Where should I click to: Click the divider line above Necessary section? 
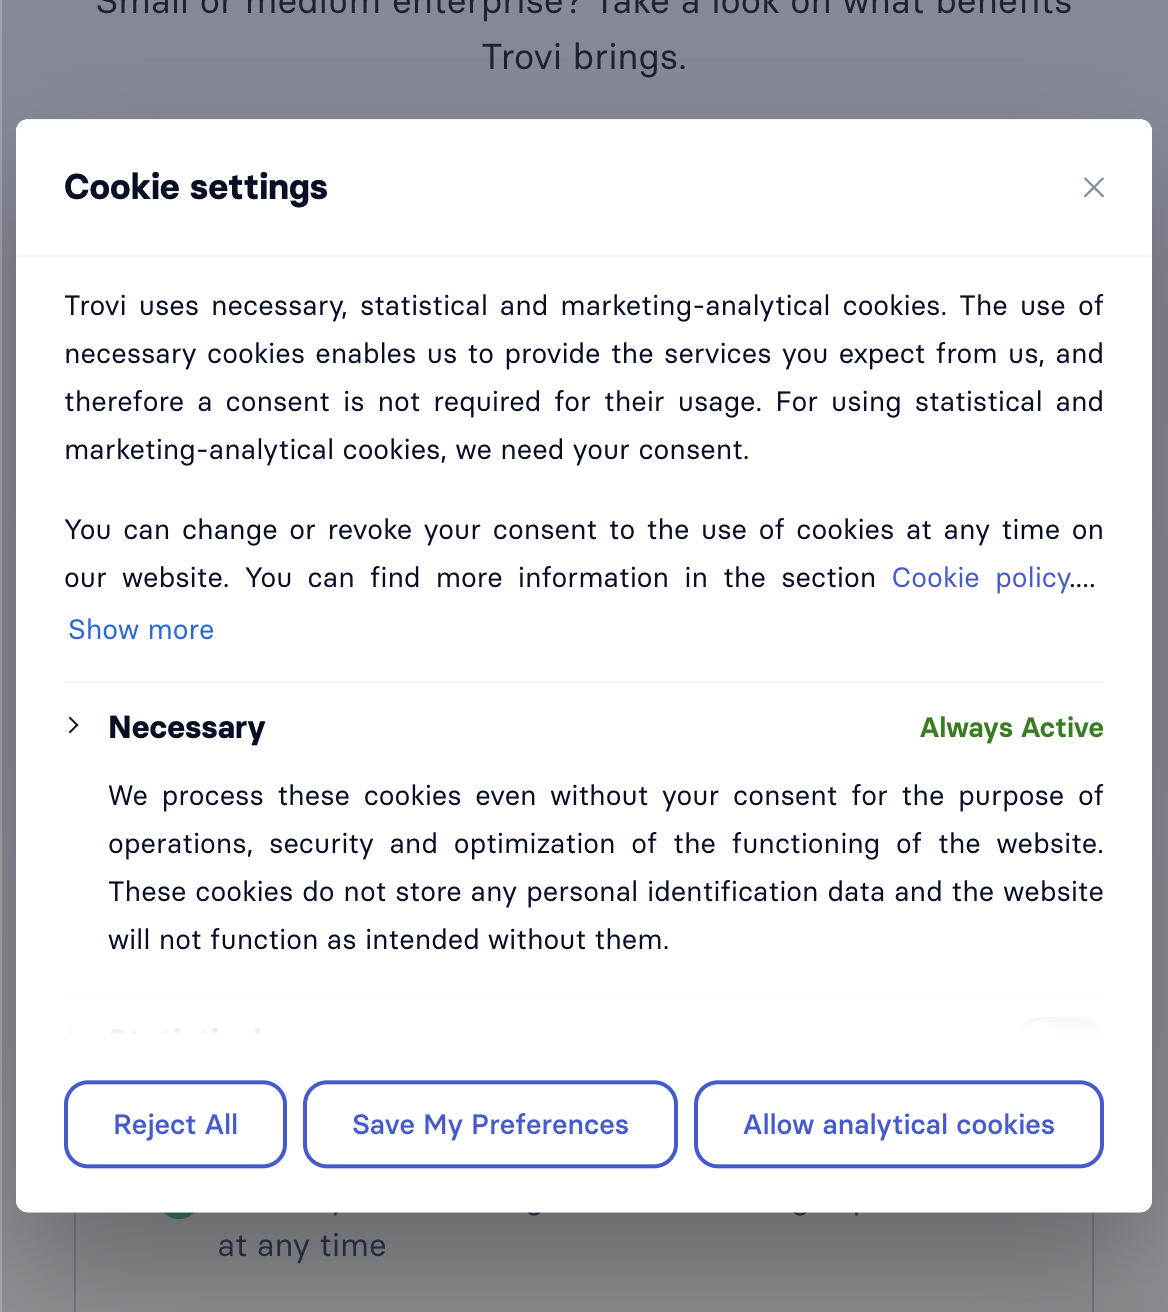point(584,682)
